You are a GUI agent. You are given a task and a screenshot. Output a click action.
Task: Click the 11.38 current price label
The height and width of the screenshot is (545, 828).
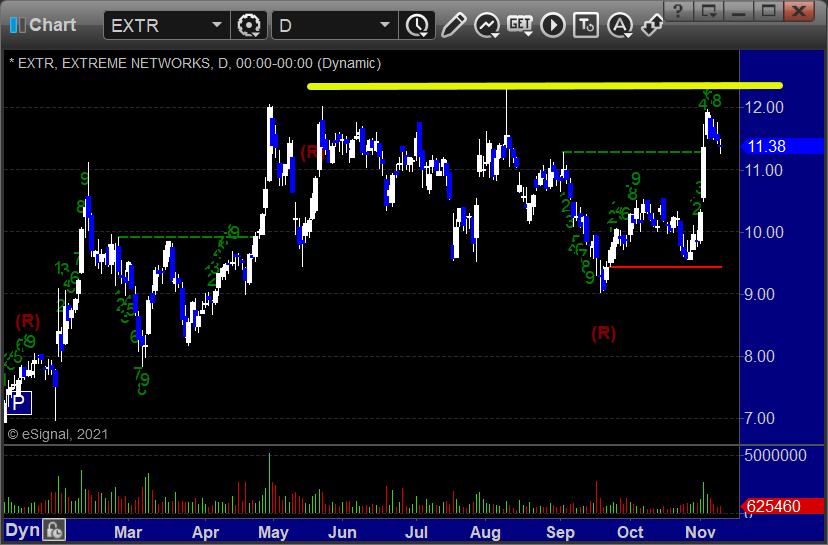(x=783, y=146)
